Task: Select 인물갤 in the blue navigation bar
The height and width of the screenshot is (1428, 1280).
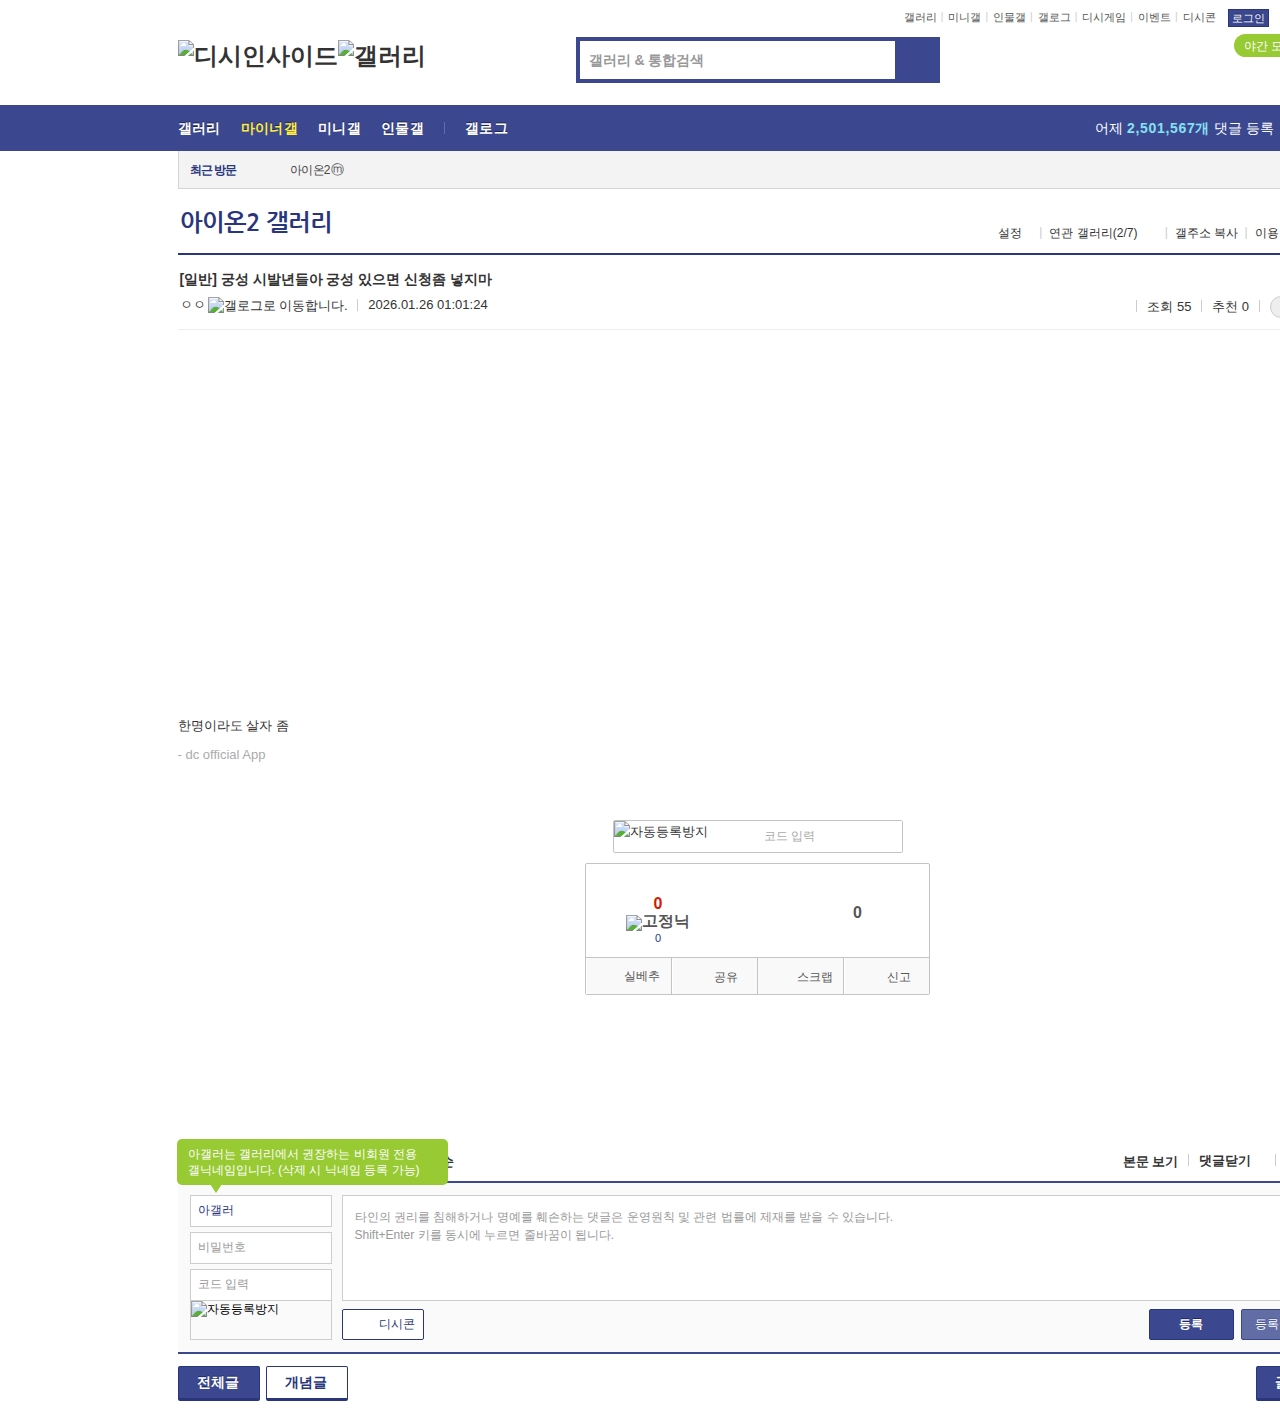Action: click(402, 129)
